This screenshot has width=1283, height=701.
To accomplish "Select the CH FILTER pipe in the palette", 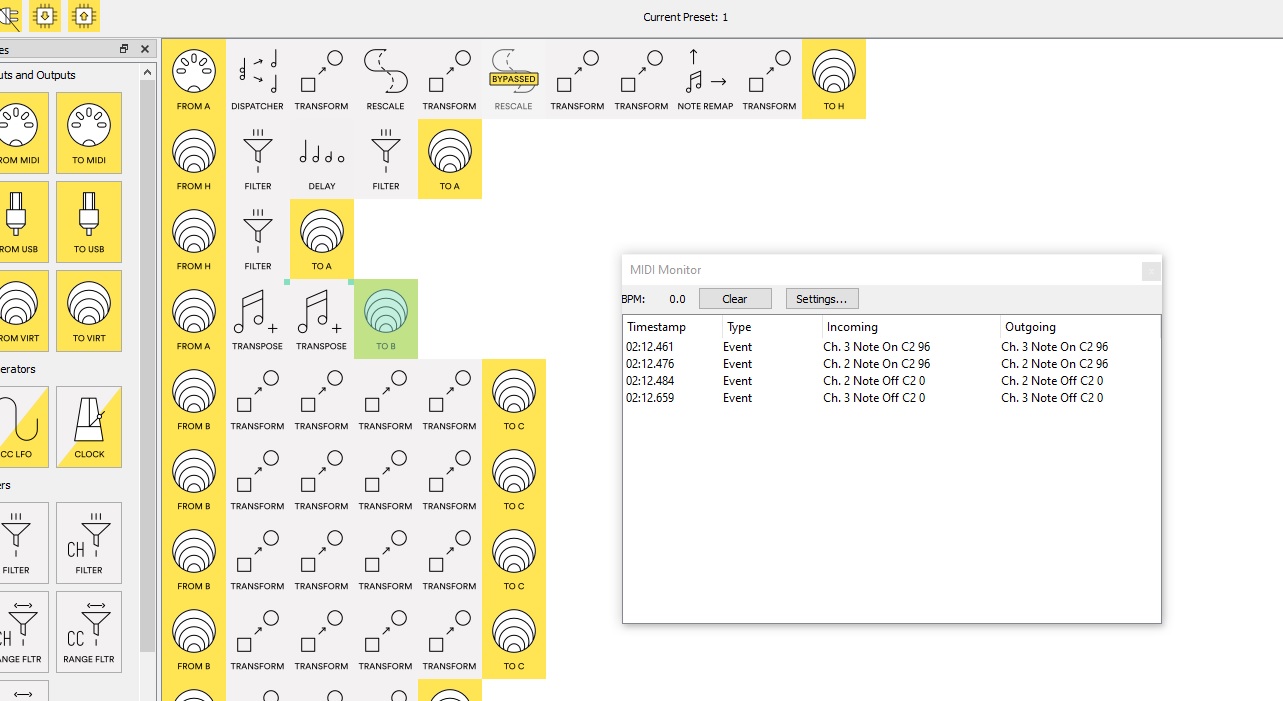I will [x=89, y=543].
